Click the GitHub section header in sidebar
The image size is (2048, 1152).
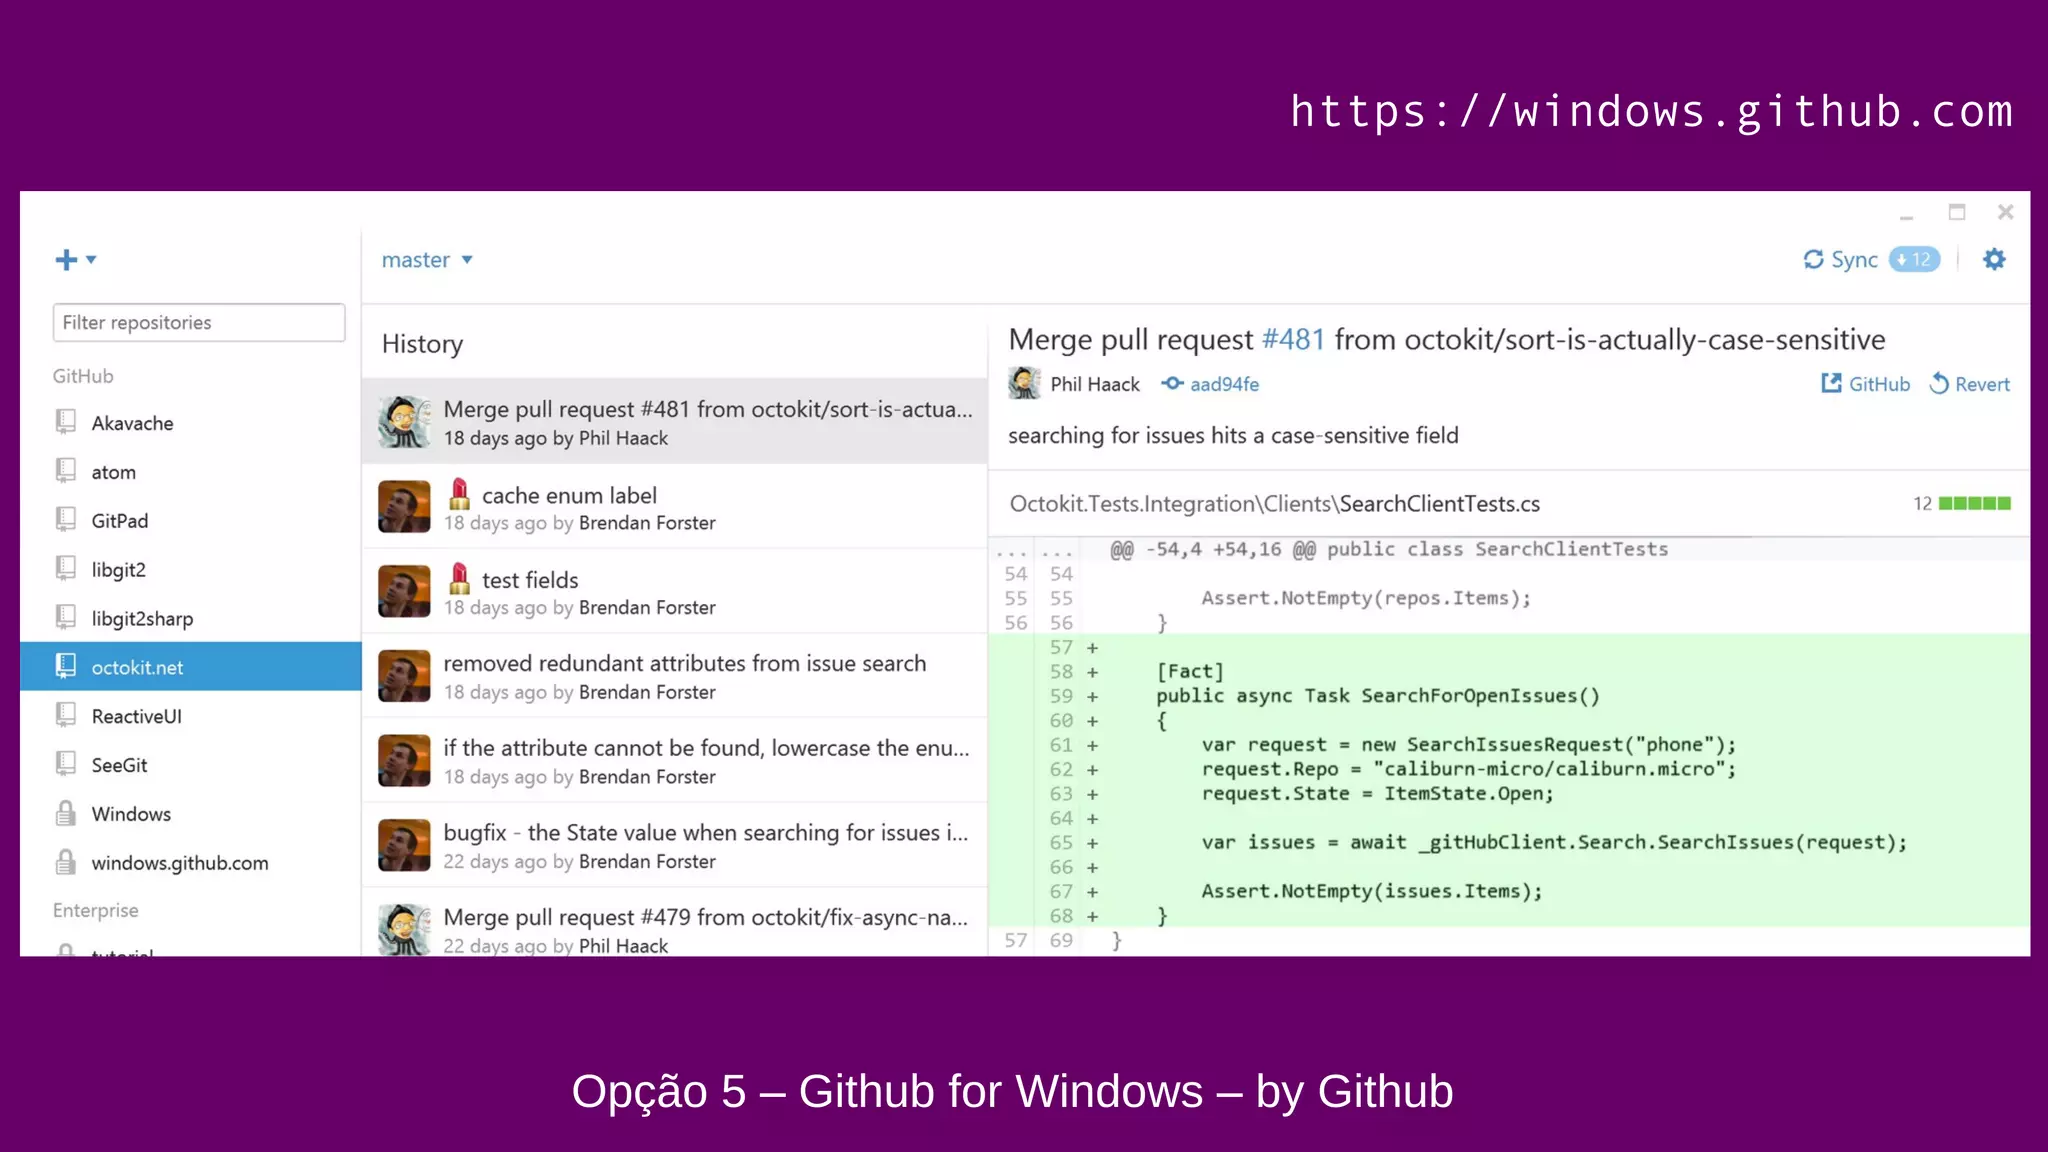click(83, 376)
